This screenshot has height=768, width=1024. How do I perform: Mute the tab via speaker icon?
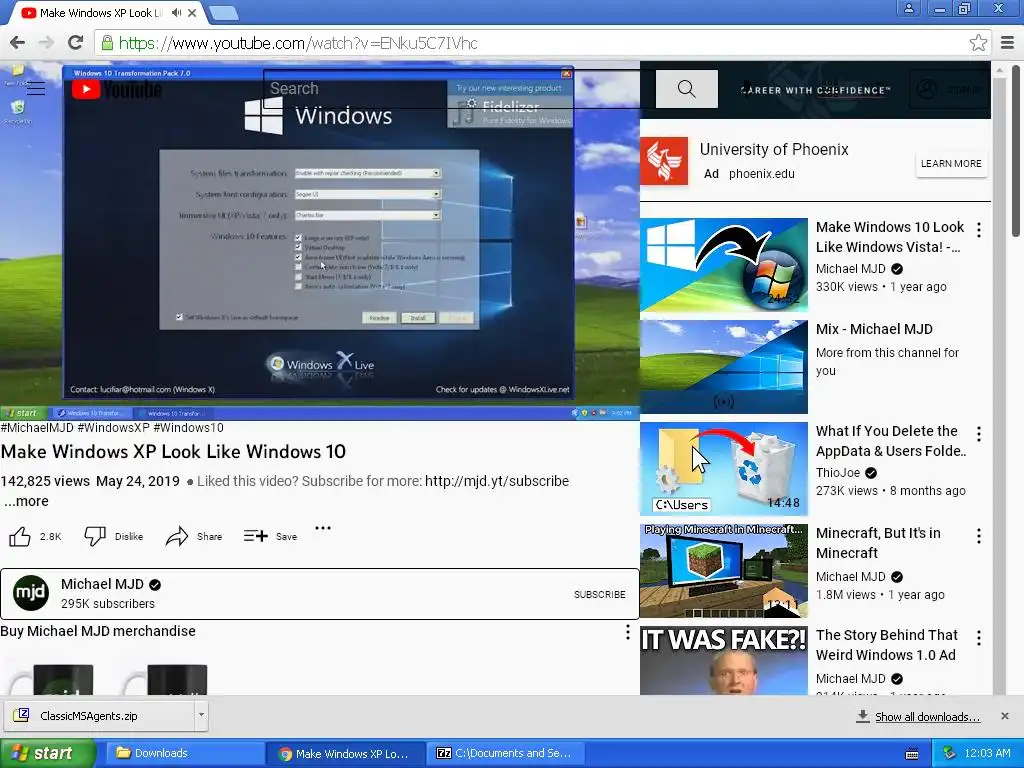coord(177,12)
